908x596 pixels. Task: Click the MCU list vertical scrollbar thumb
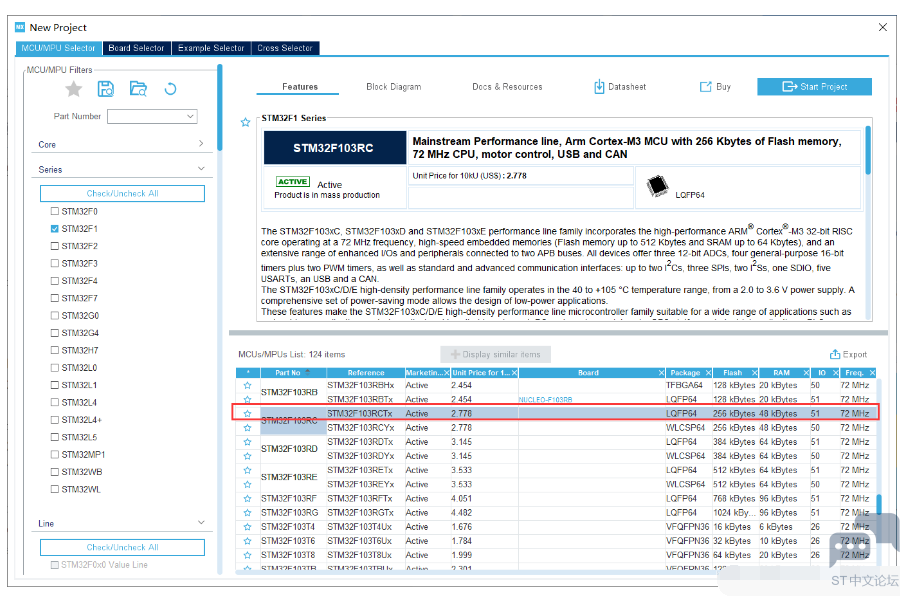(879, 504)
